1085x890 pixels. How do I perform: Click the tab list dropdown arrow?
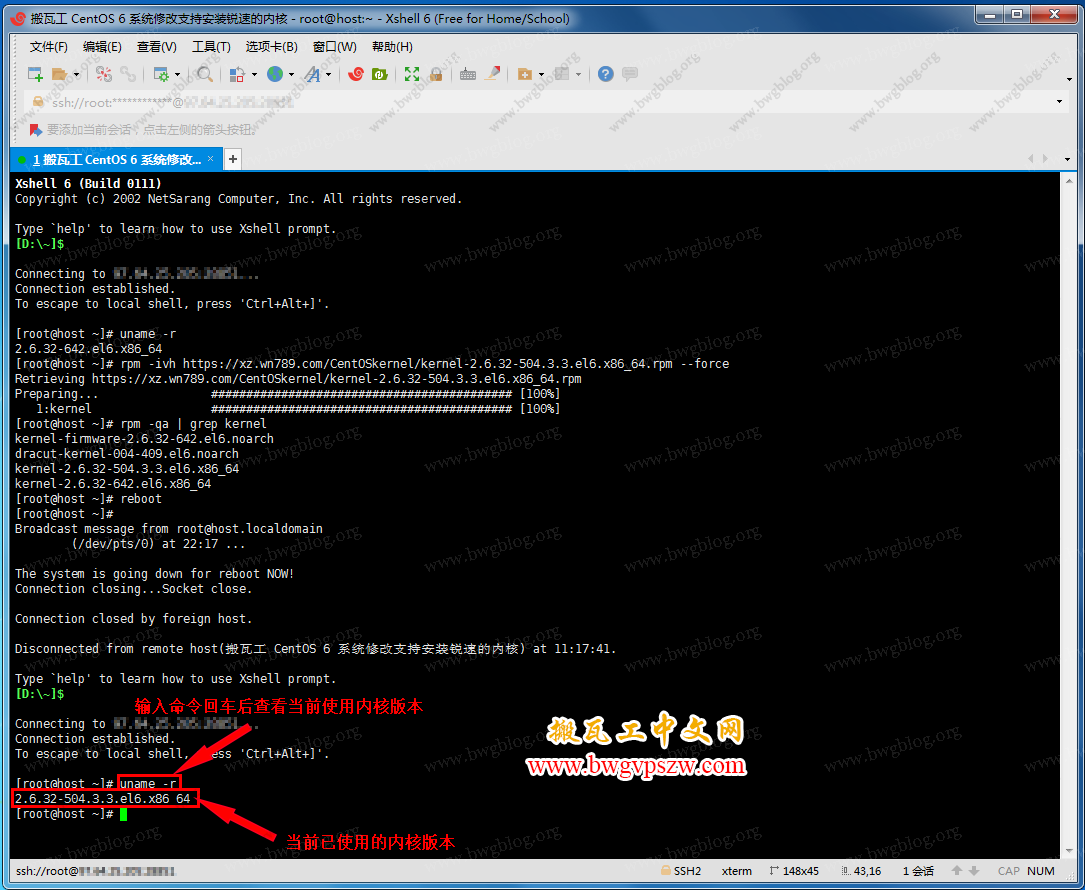click(x=1068, y=159)
